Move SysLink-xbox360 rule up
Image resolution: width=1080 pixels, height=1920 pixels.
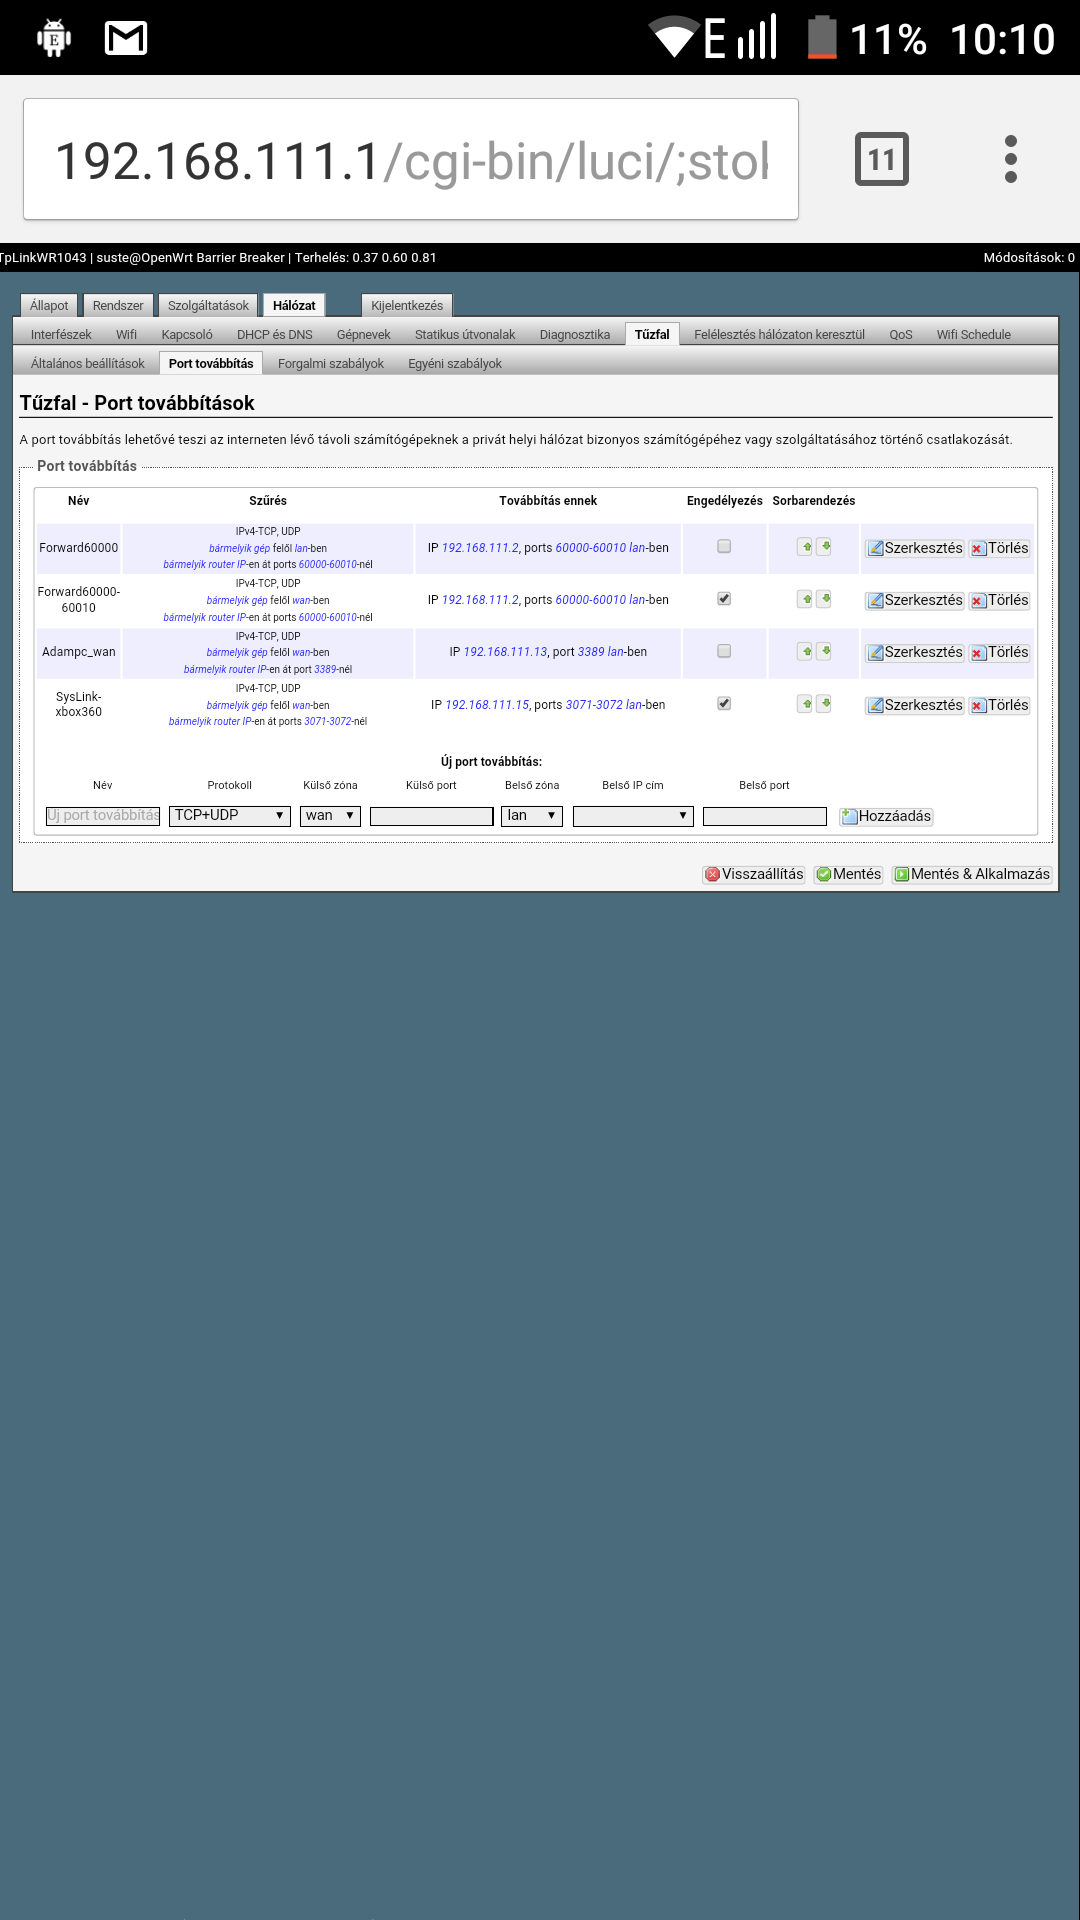[x=805, y=704]
